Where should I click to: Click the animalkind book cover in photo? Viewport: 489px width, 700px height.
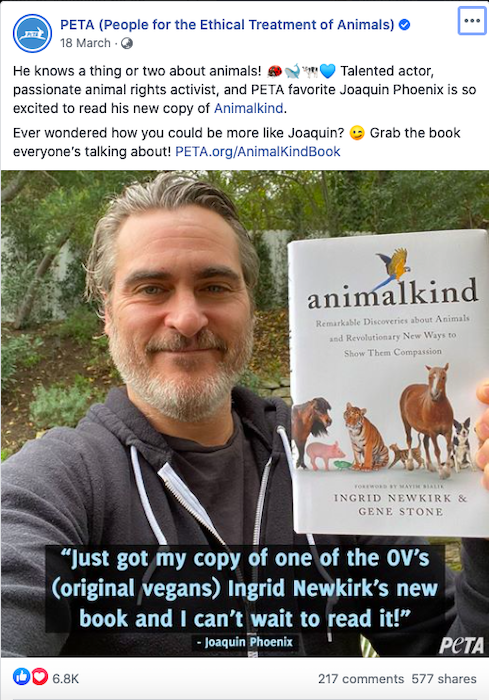pos(389,383)
